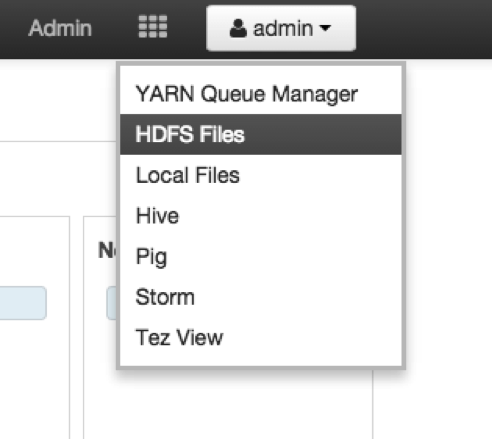Click the partially hidden blue box behind menu

tap(112, 303)
